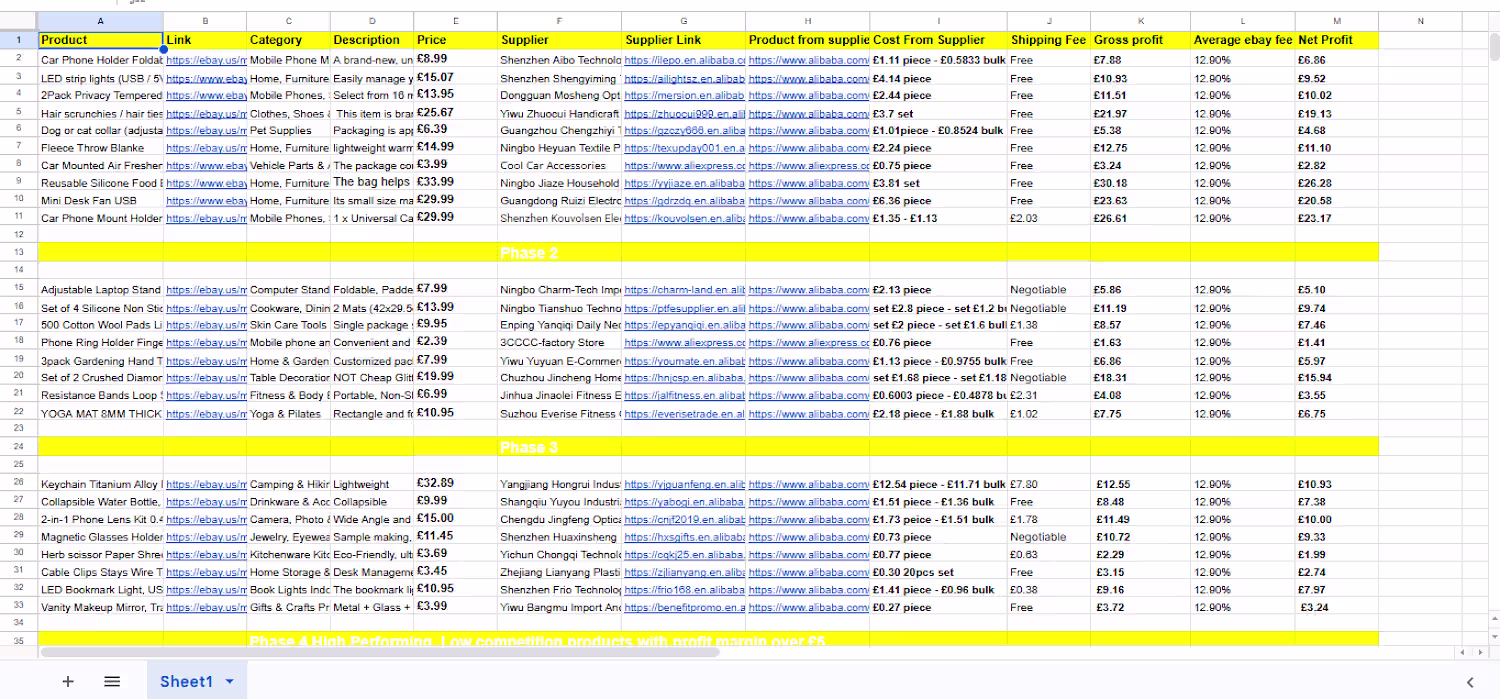Open the frio168.en.alibaba supplier link

(x=685, y=590)
